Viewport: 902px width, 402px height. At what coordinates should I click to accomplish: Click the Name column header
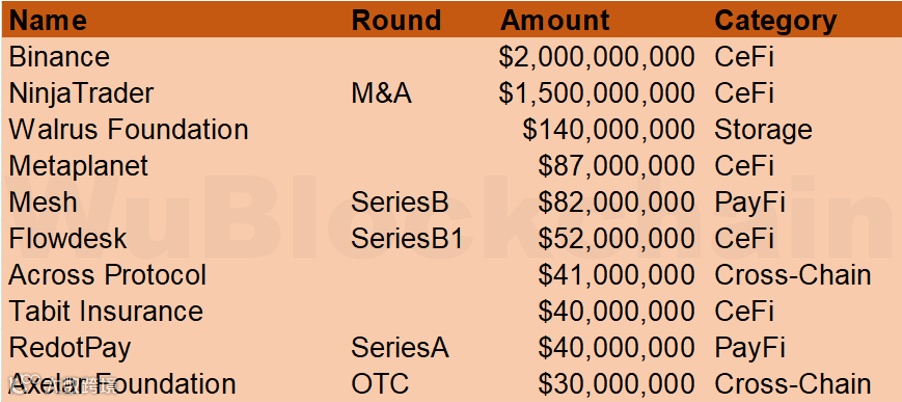(48, 20)
